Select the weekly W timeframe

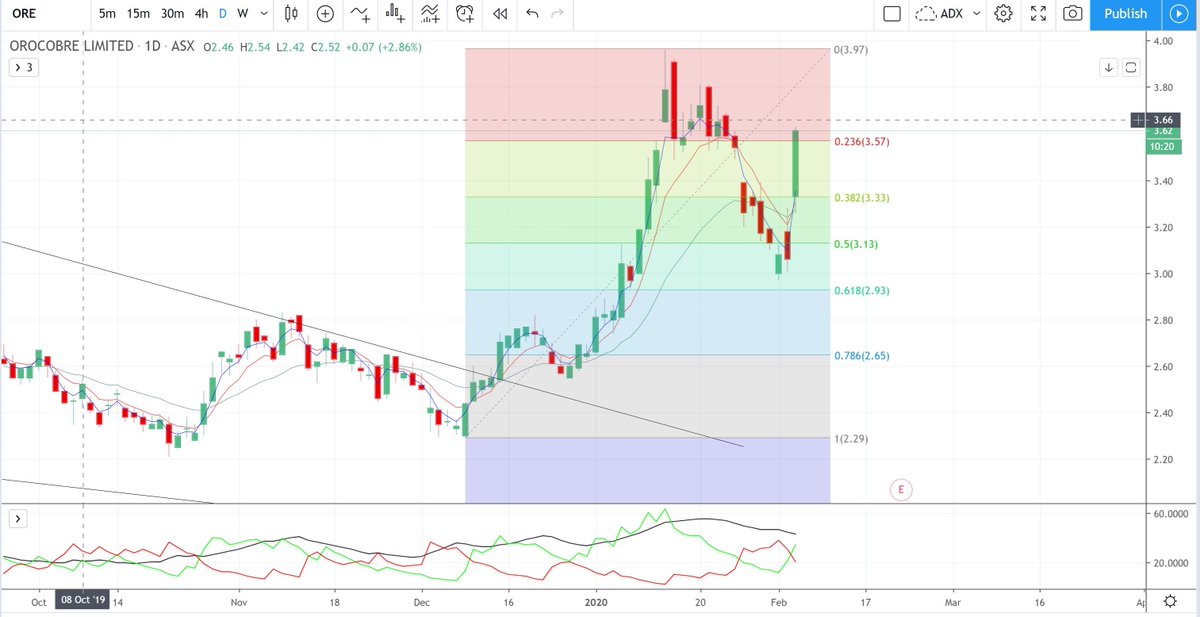242,14
